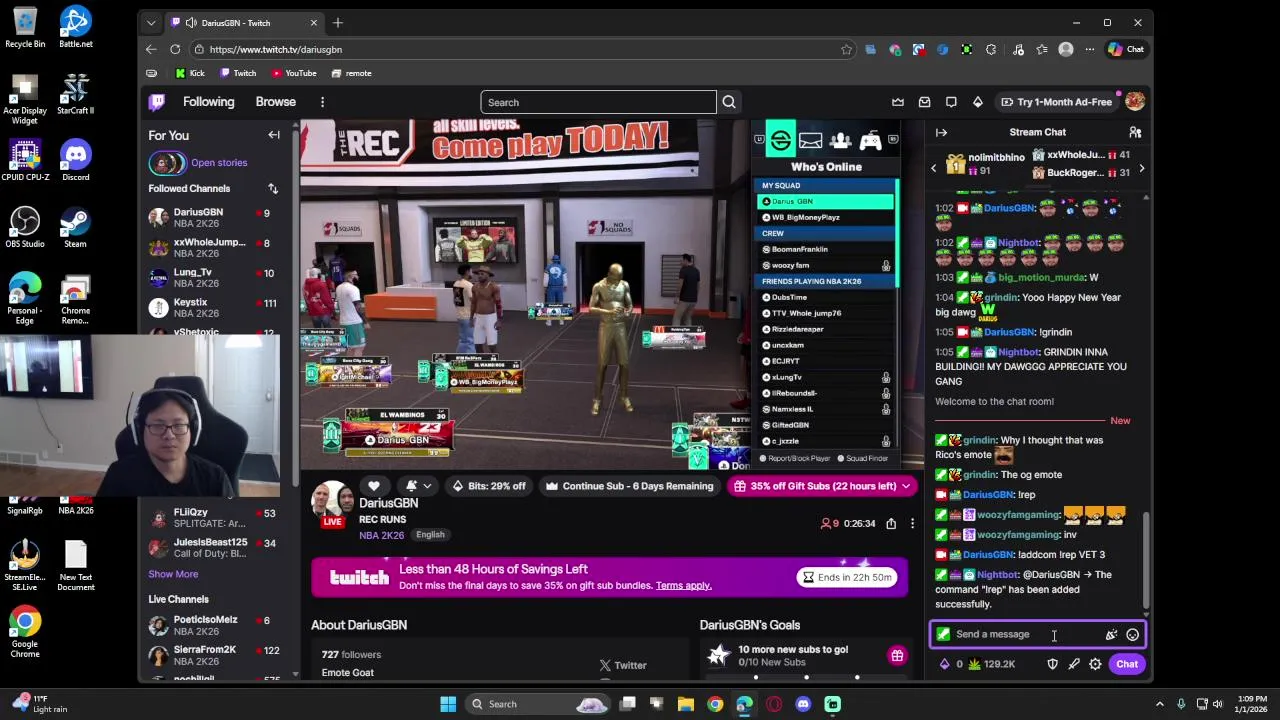Switch to the Following tab
Screen dimensions: 1280x720
(x=208, y=102)
